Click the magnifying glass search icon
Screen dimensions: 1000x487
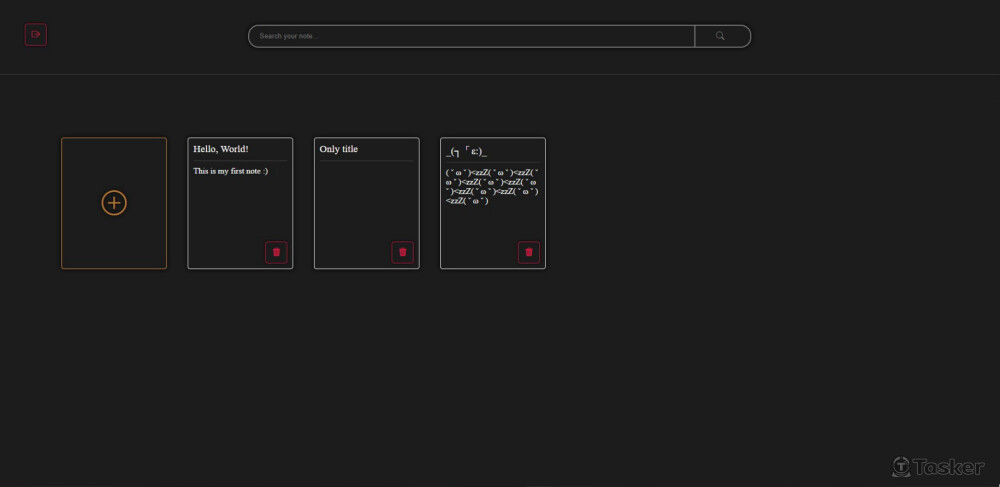(x=720, y=36)
